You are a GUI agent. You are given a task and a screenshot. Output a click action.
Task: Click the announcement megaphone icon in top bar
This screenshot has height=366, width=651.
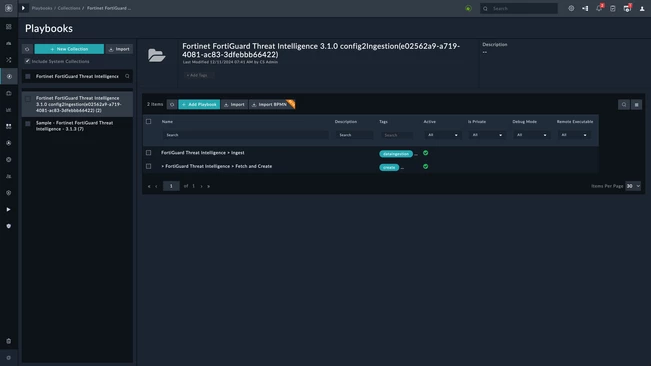(x=585, y=8)
